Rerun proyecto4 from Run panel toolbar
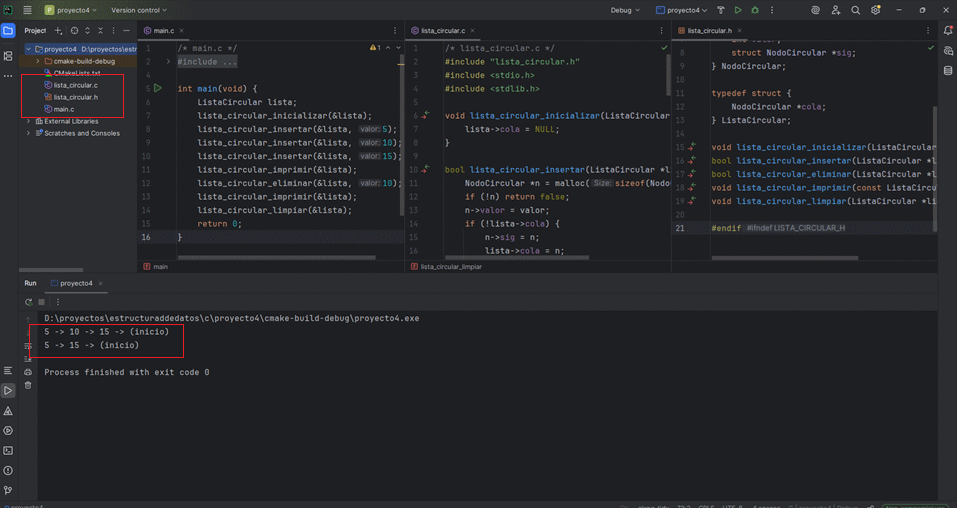 28,301
